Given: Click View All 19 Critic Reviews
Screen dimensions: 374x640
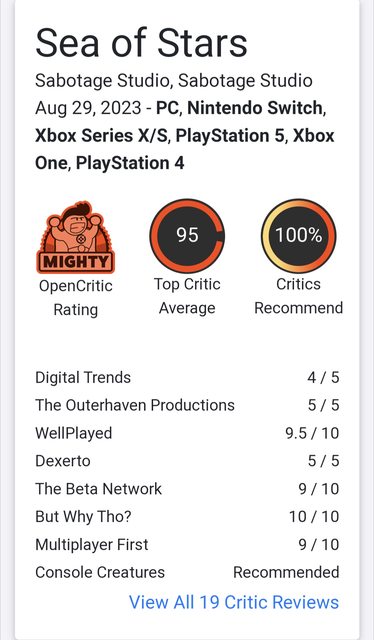Looking at the screenshot, I should coord(234,602).
